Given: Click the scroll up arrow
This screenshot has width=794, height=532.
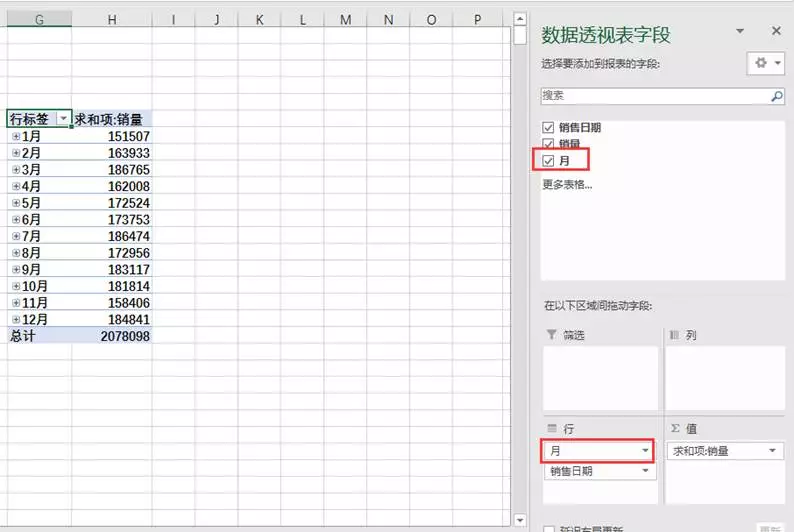Looking at the screenshot, I should click(520, 19).
